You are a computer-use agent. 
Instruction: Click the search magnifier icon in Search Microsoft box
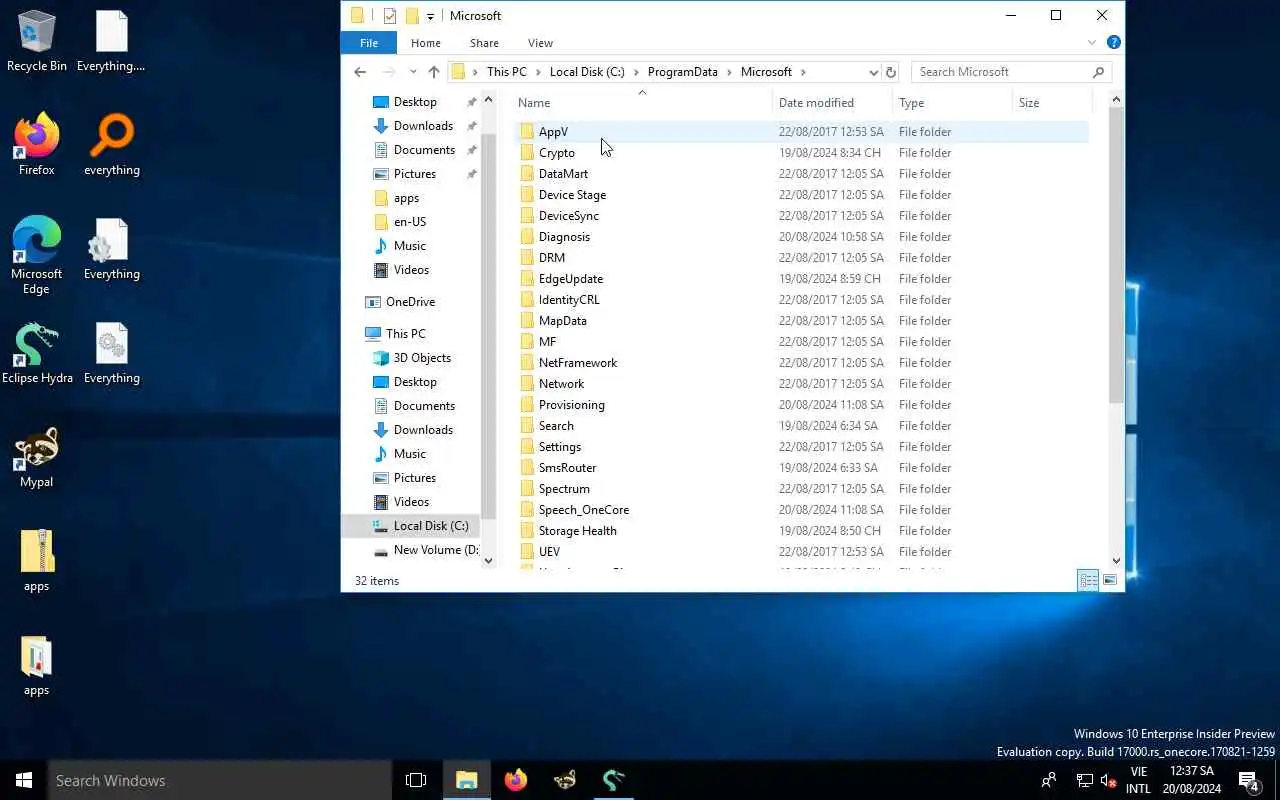coord(1098,72)
